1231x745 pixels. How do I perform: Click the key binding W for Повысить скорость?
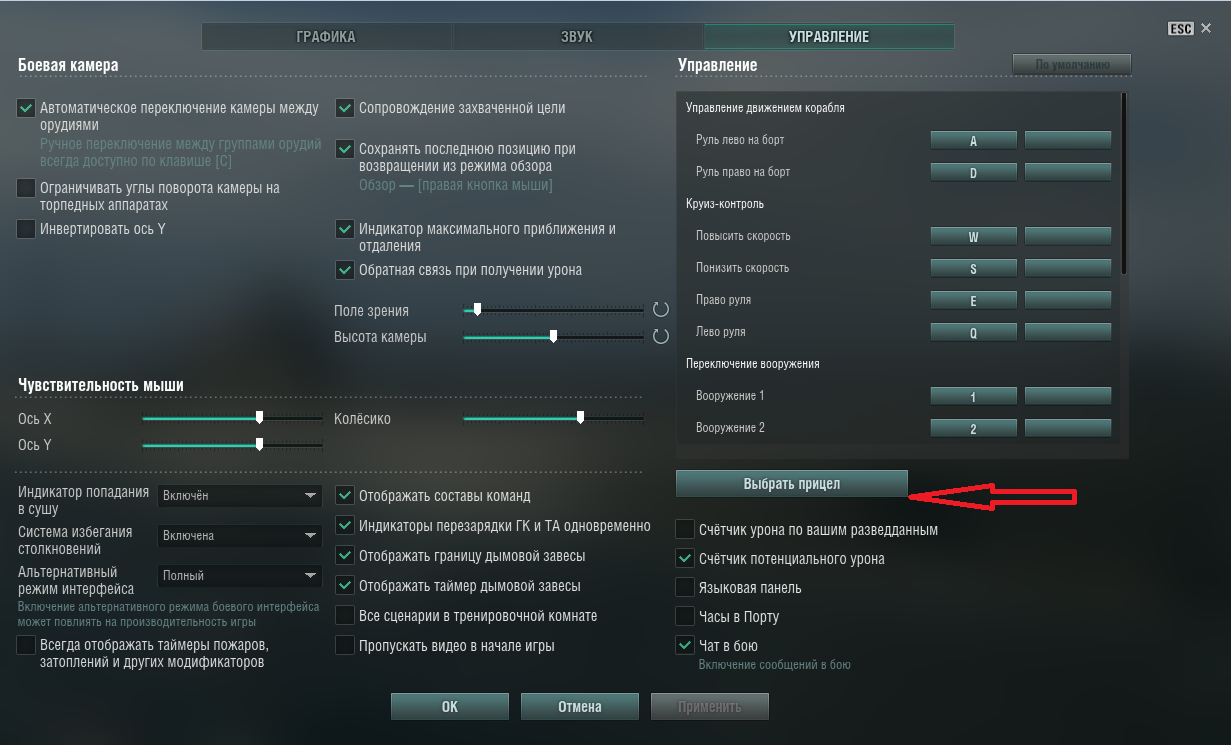coord(974,237)
